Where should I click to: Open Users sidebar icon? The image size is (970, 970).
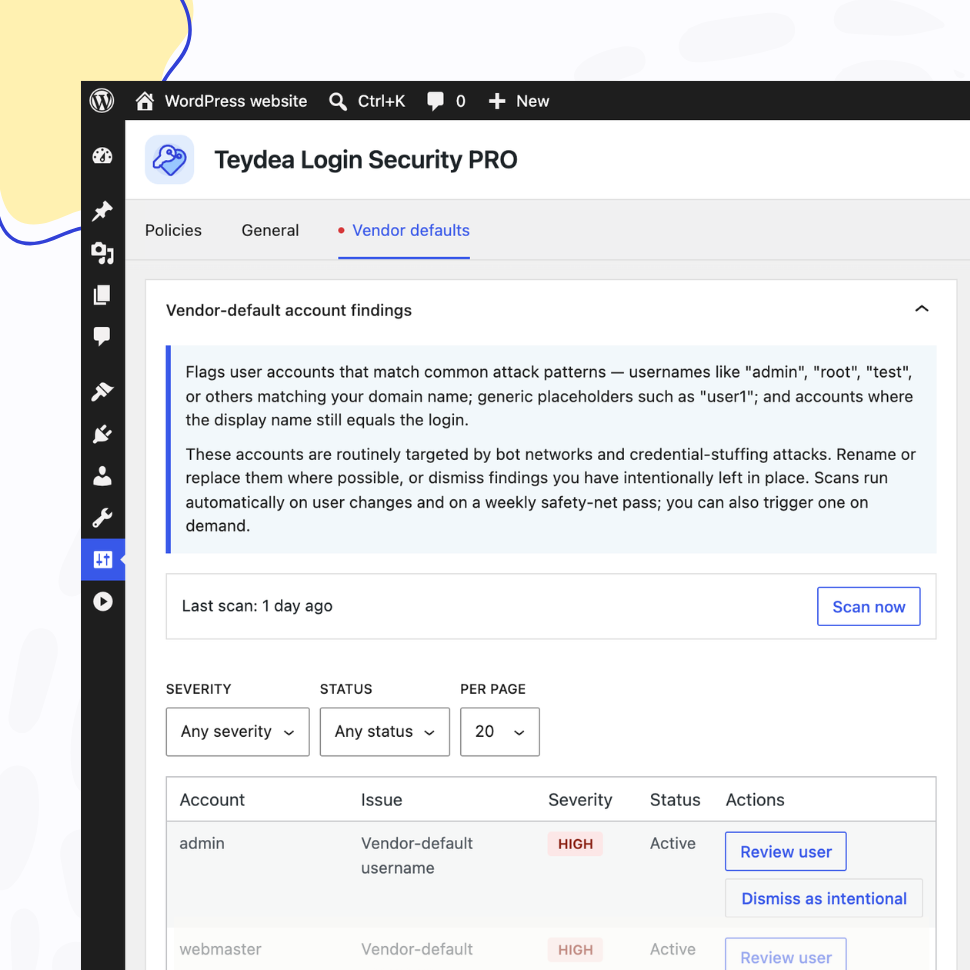click(103, 476)
